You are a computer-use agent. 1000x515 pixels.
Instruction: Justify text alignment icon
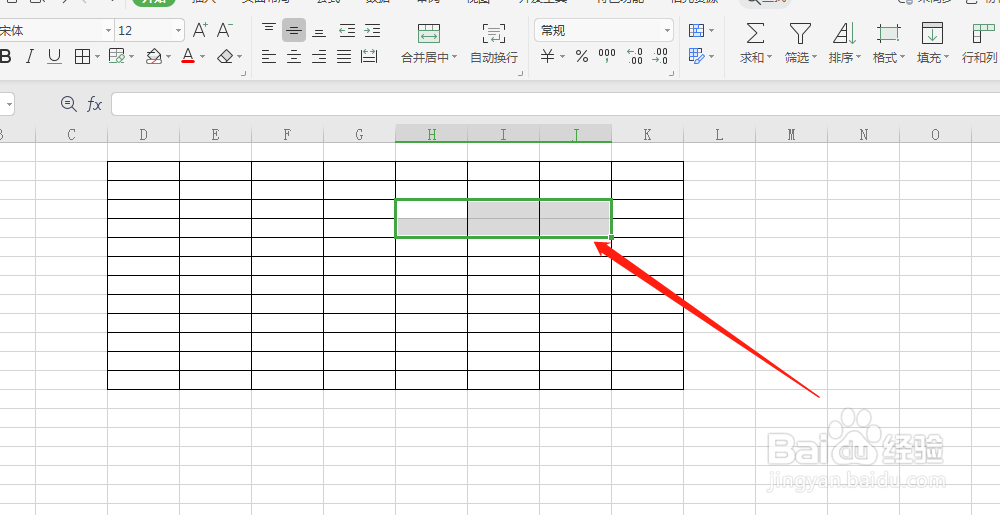click(x=344, y=57)
